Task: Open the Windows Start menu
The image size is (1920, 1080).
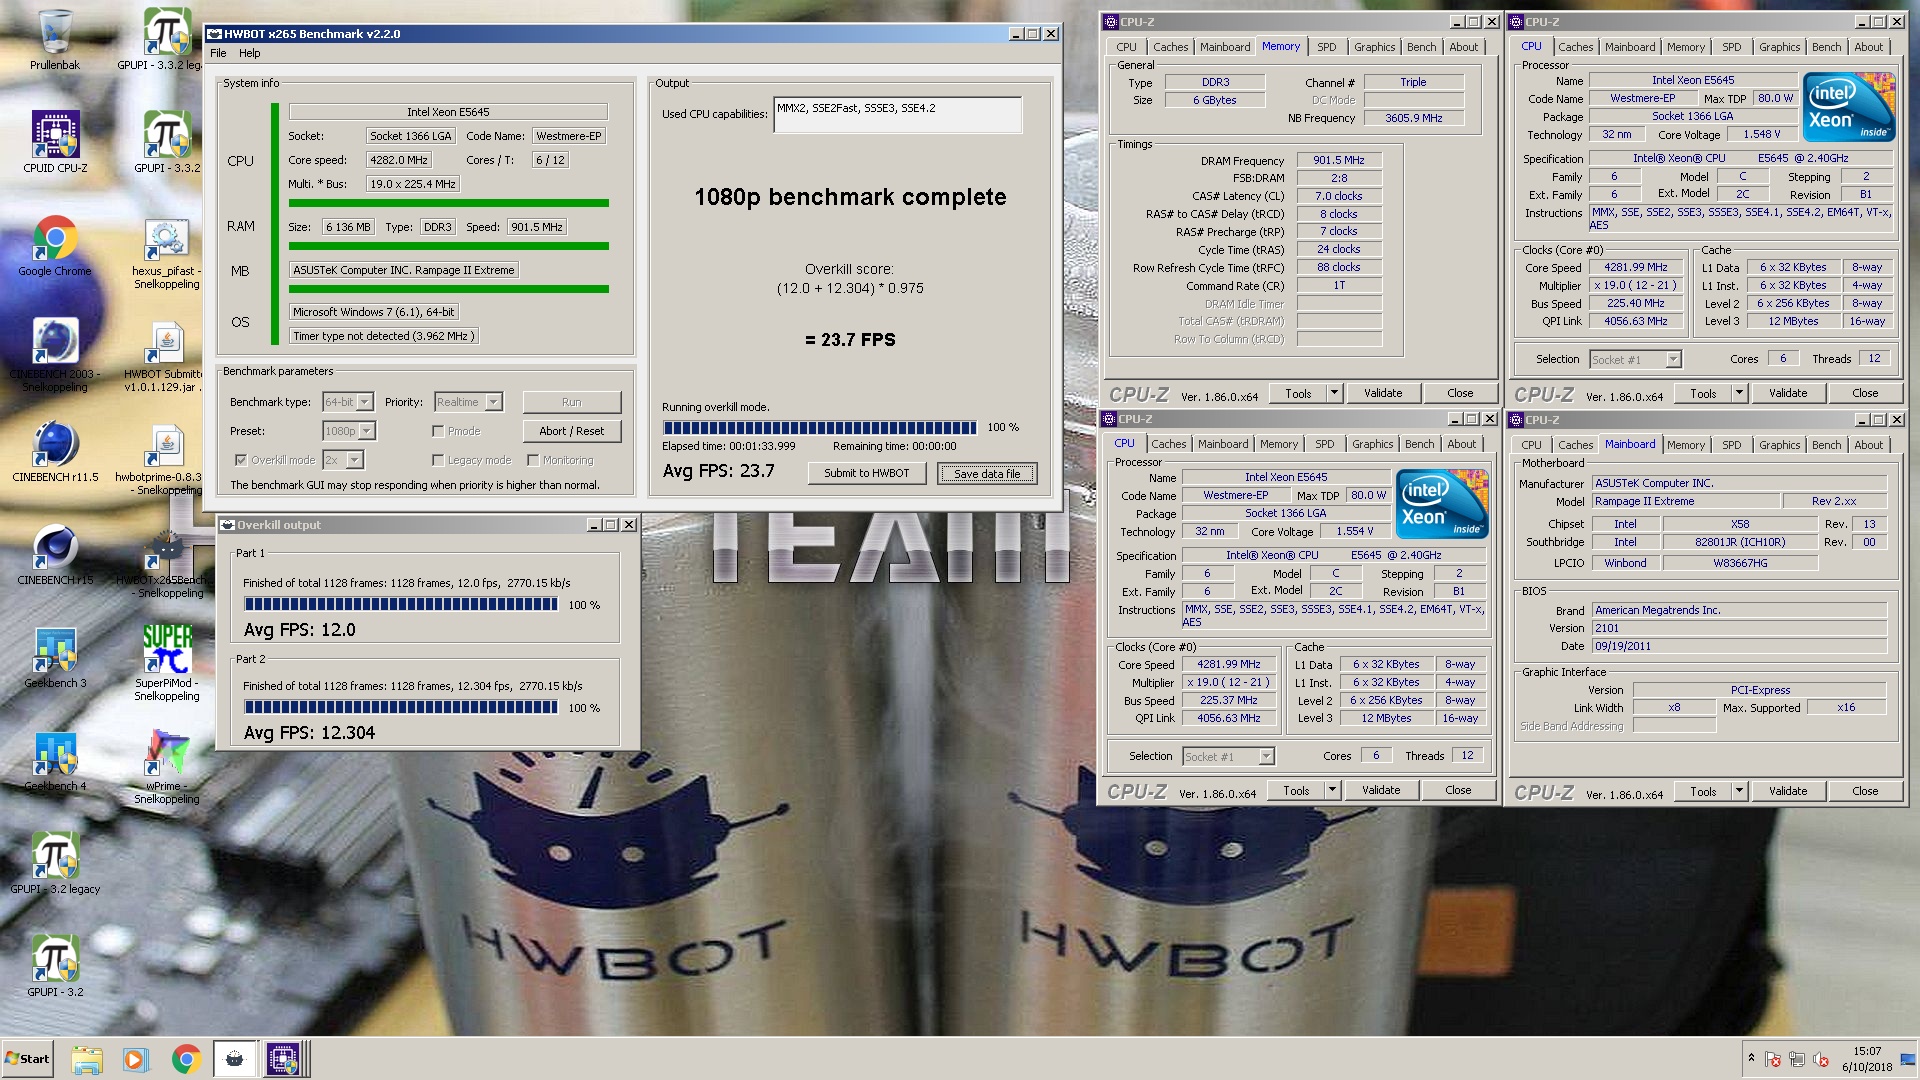Action: pos(27,1059)
